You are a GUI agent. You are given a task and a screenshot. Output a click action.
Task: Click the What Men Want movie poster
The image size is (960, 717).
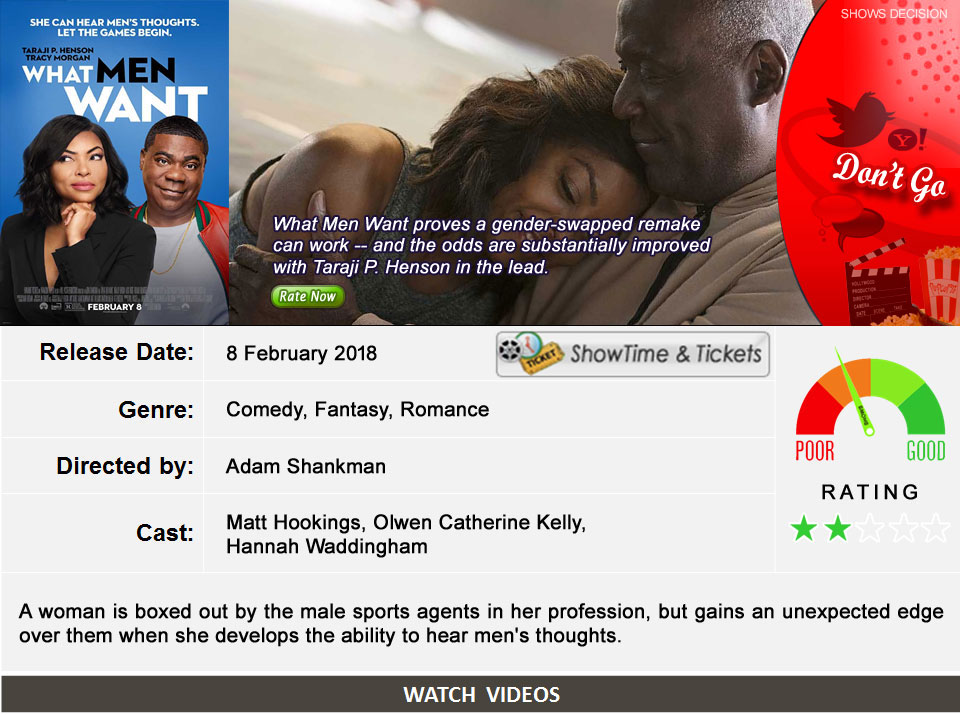[114, 162]
